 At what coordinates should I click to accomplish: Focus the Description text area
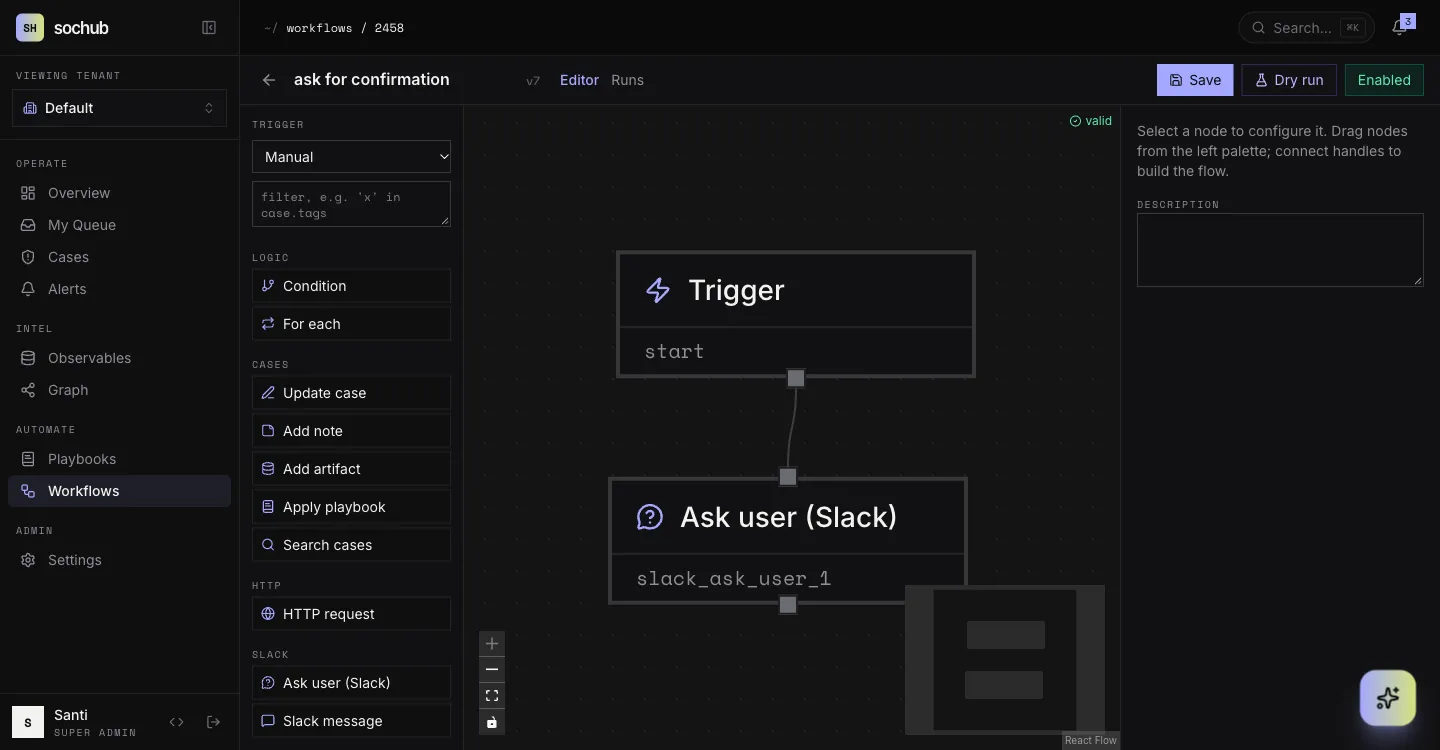click(1280, 250)
